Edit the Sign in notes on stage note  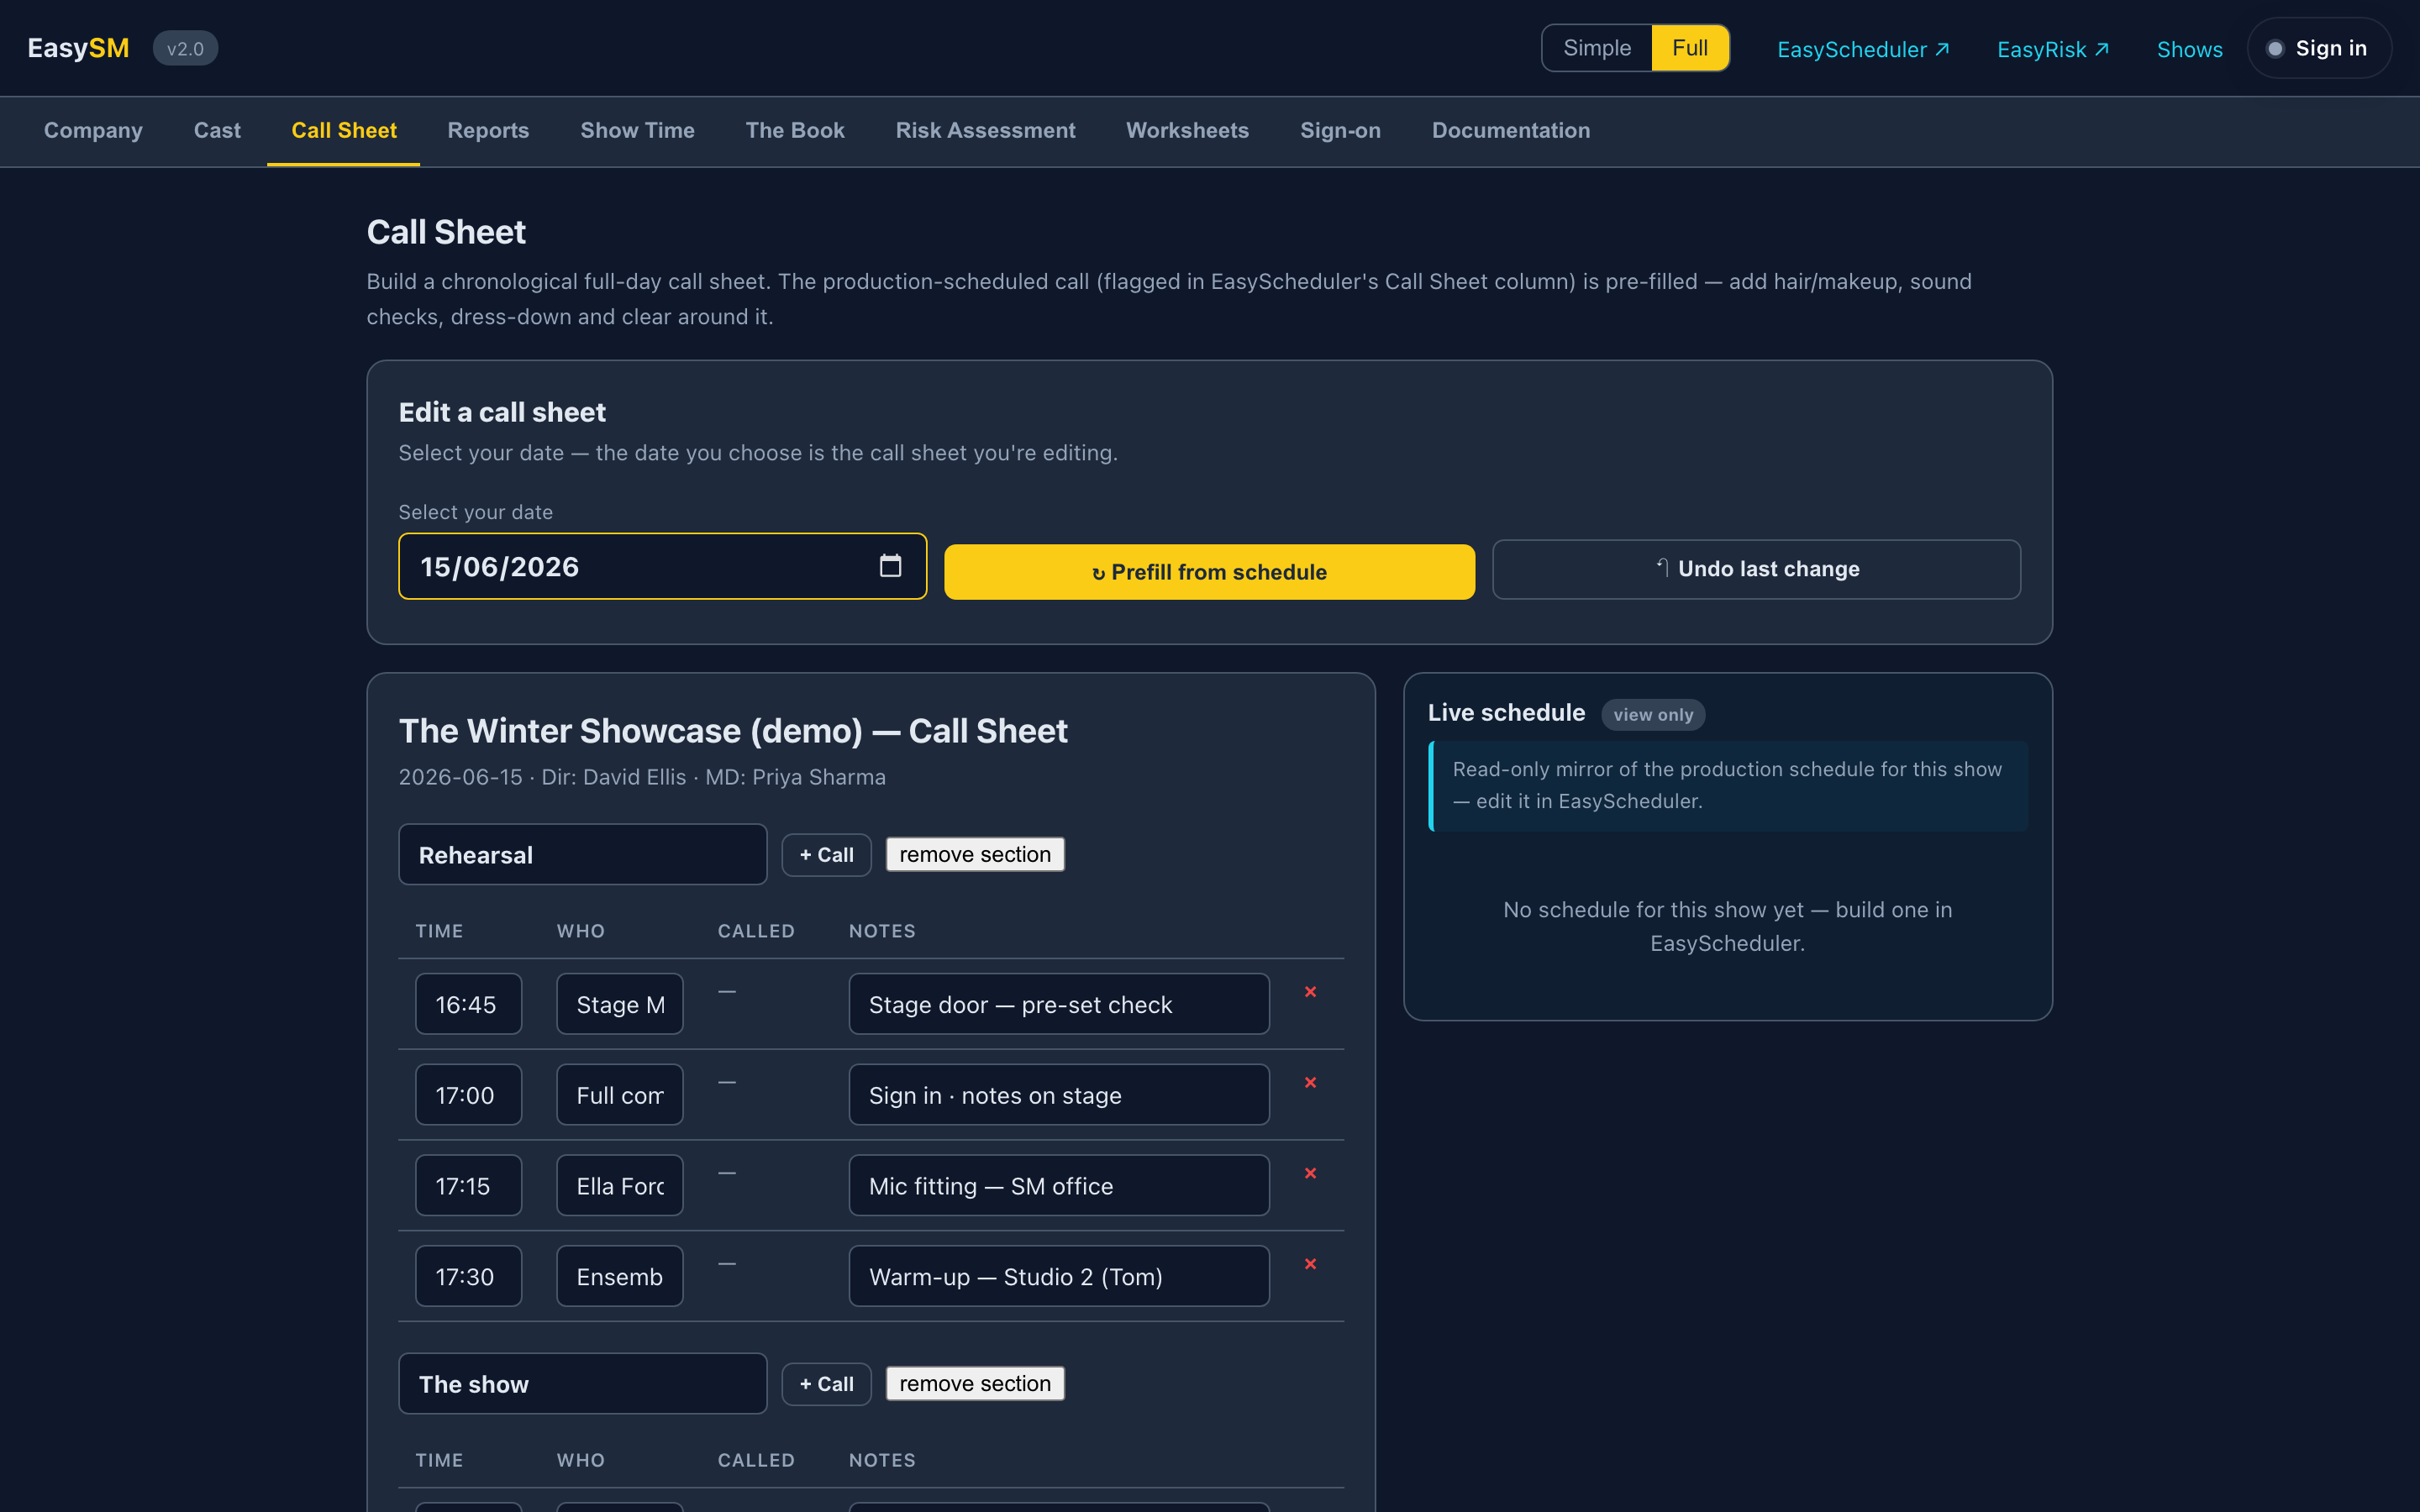pos(1059,1095)
